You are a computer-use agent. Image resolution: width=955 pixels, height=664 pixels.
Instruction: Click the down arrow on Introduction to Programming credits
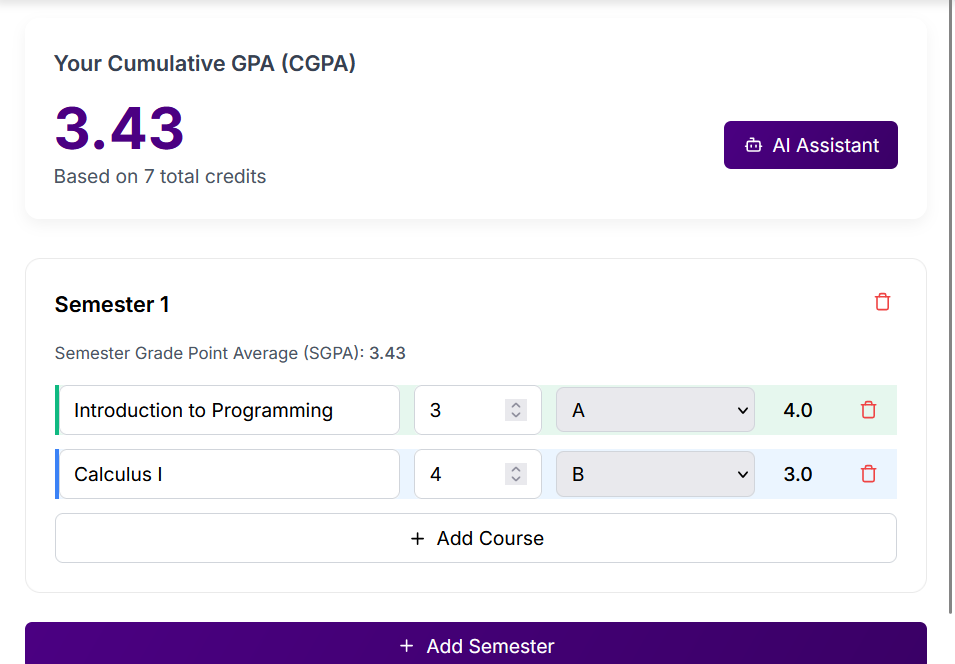pos(517,416)
